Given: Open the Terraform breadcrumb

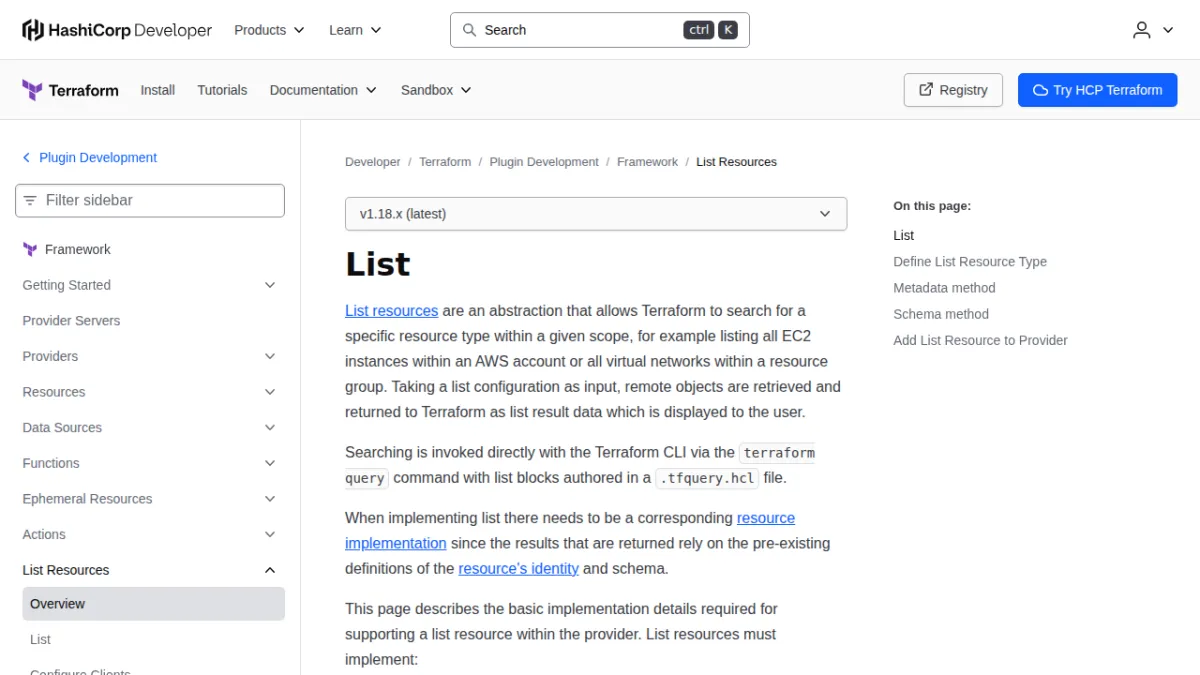Looking at the screenshot, I should [x=445, y=162].
